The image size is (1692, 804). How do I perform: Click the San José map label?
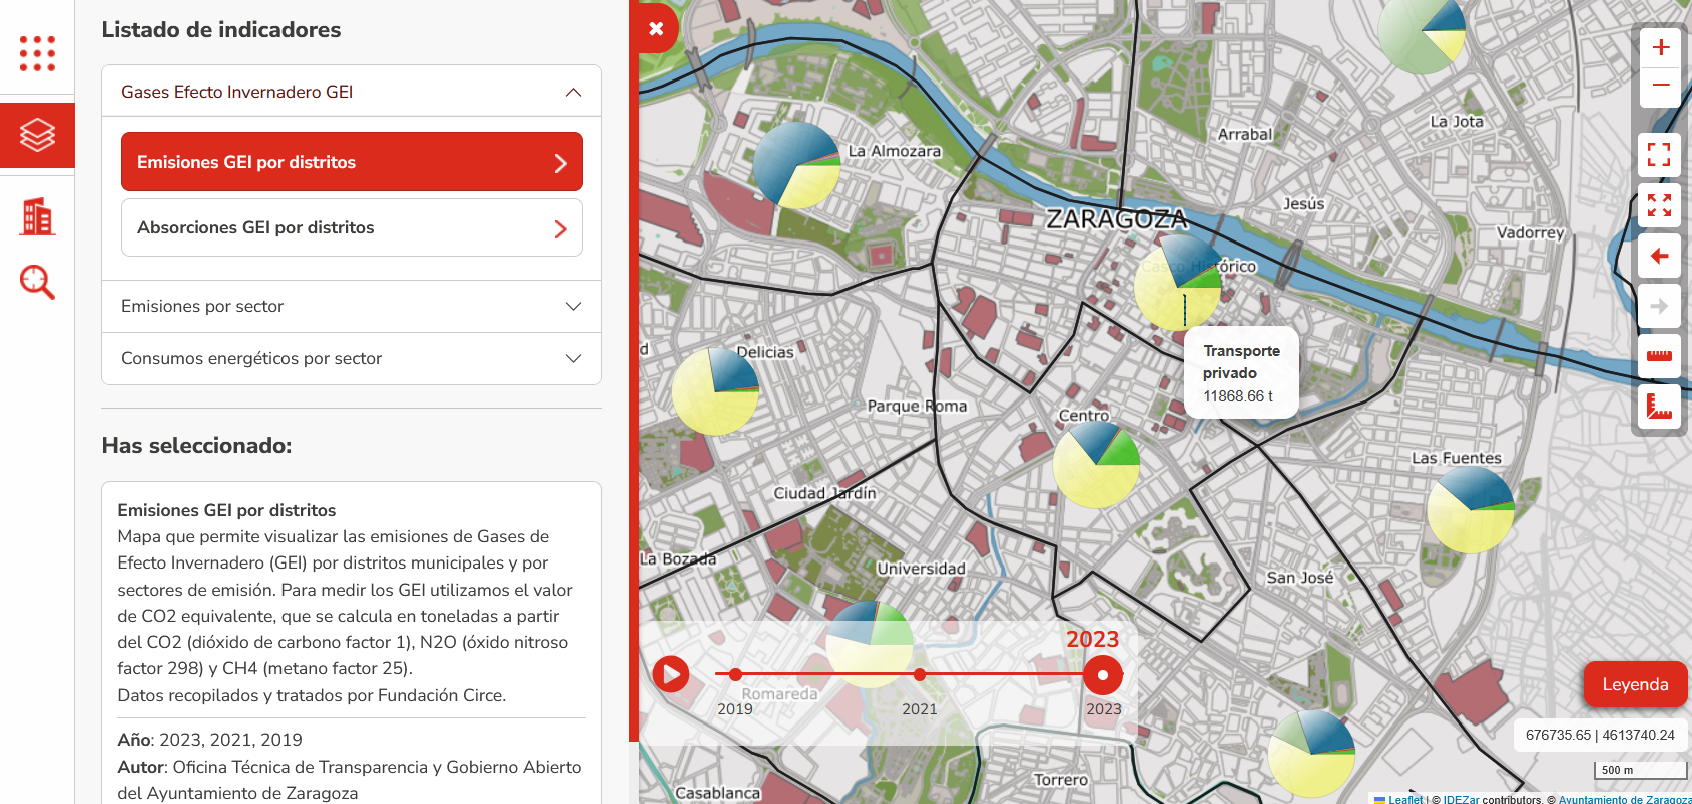[1300, 578]
